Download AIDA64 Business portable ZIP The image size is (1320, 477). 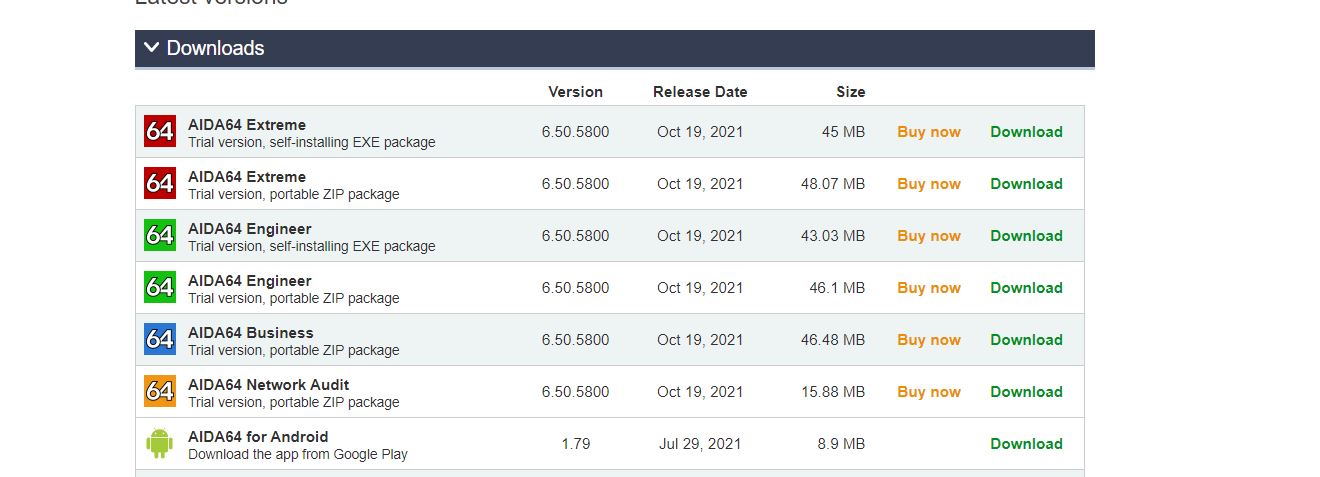[1026, 340]
